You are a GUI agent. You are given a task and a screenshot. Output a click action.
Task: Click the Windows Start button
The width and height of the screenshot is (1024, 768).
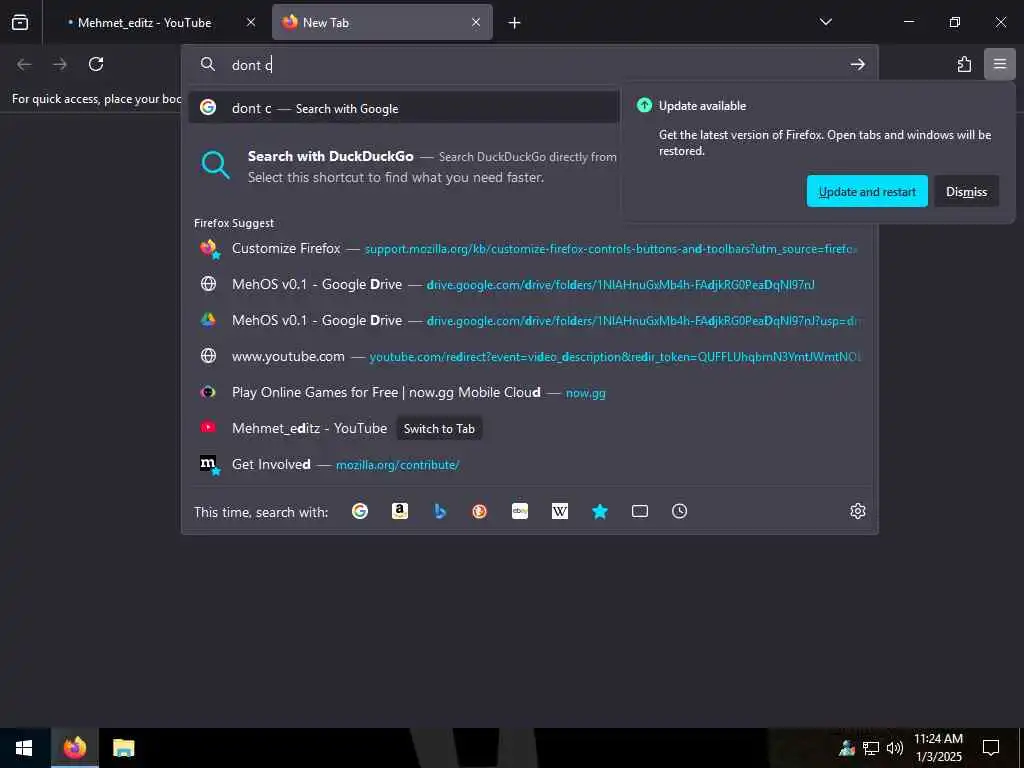point(24,748)
